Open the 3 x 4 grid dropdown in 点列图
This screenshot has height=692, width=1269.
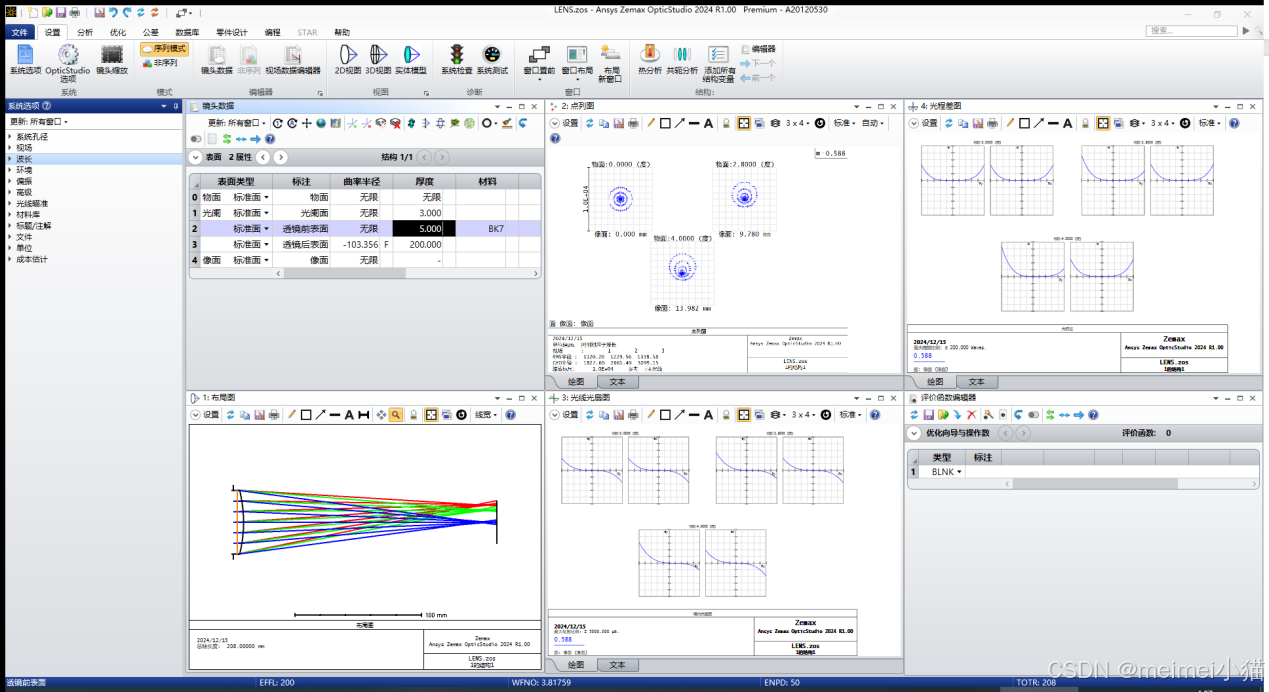point(797,123)
